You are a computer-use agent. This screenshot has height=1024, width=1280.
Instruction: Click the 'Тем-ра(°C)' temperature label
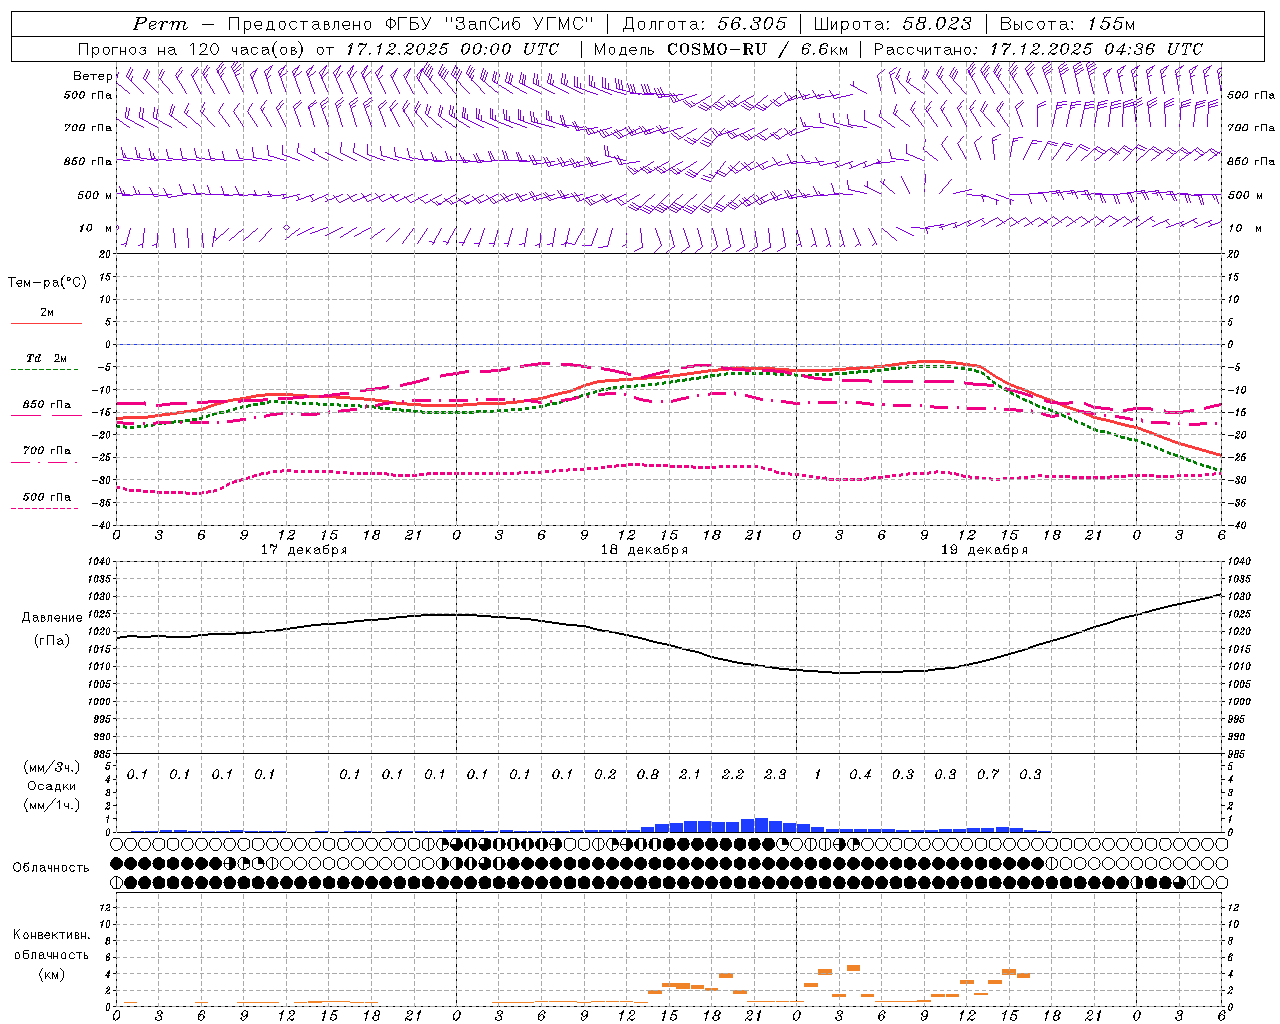tap(47, 282)
